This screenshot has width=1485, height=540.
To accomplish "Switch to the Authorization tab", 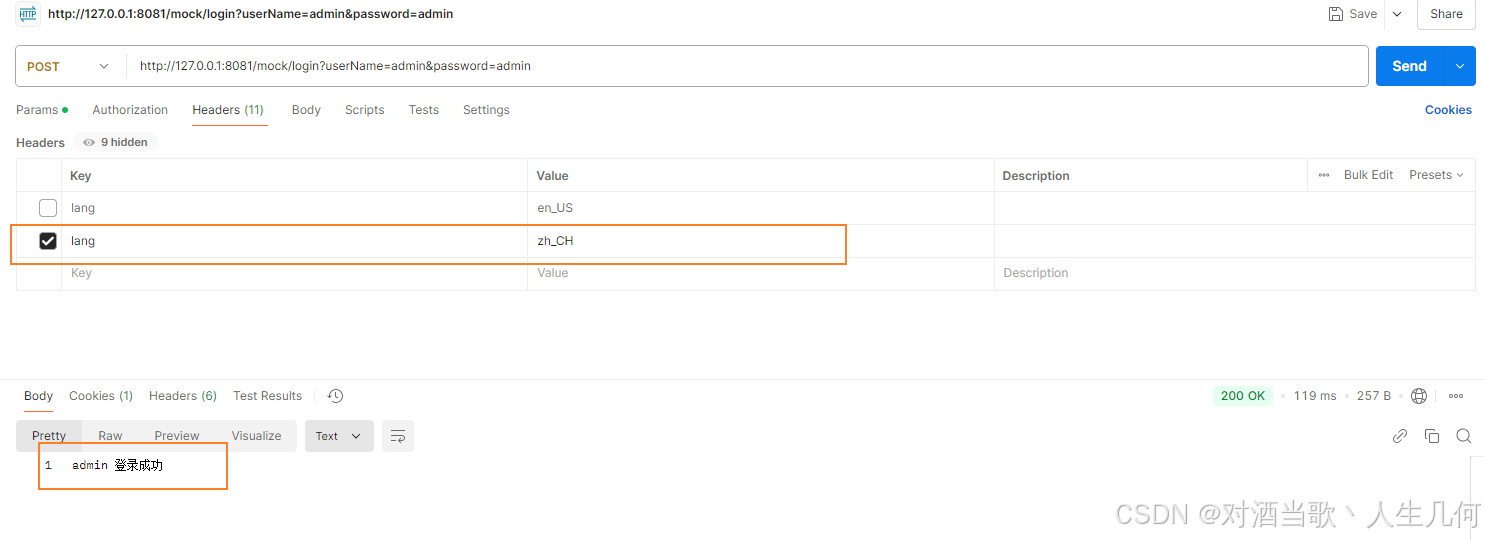I will [x=130, y=110].
